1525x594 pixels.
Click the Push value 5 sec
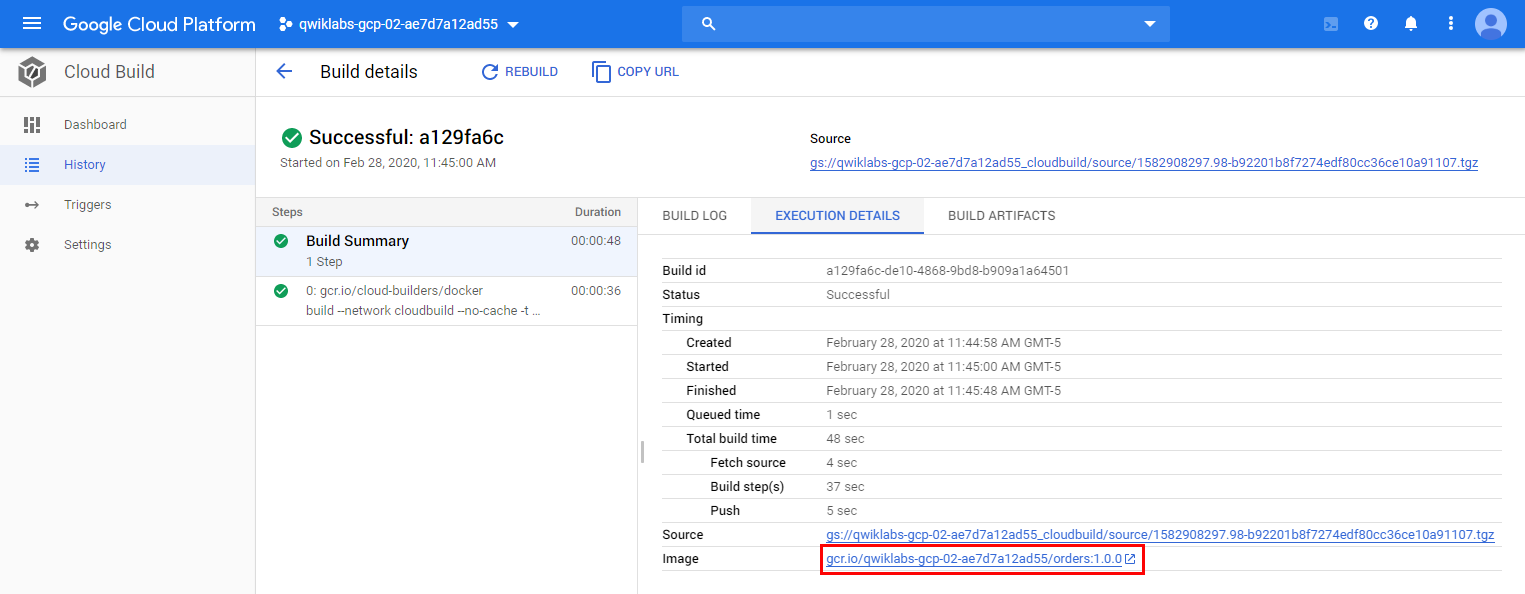tap(842, 511)
